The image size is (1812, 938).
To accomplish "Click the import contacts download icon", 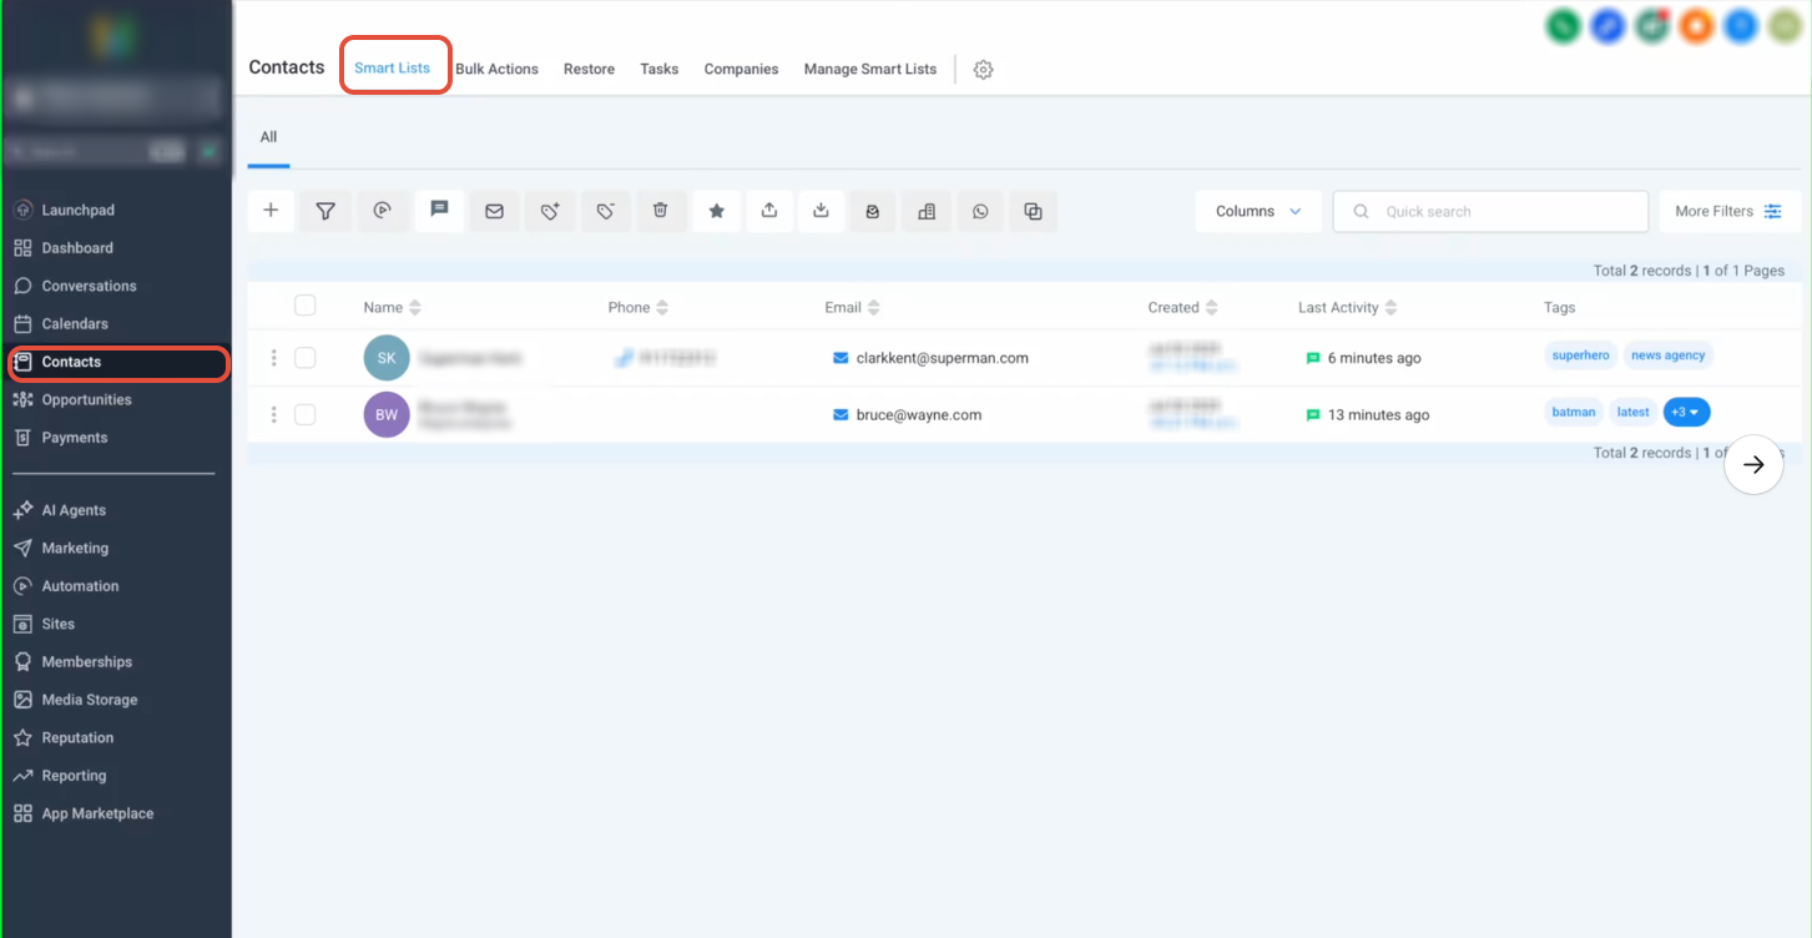I will click(x=821, y=211).
